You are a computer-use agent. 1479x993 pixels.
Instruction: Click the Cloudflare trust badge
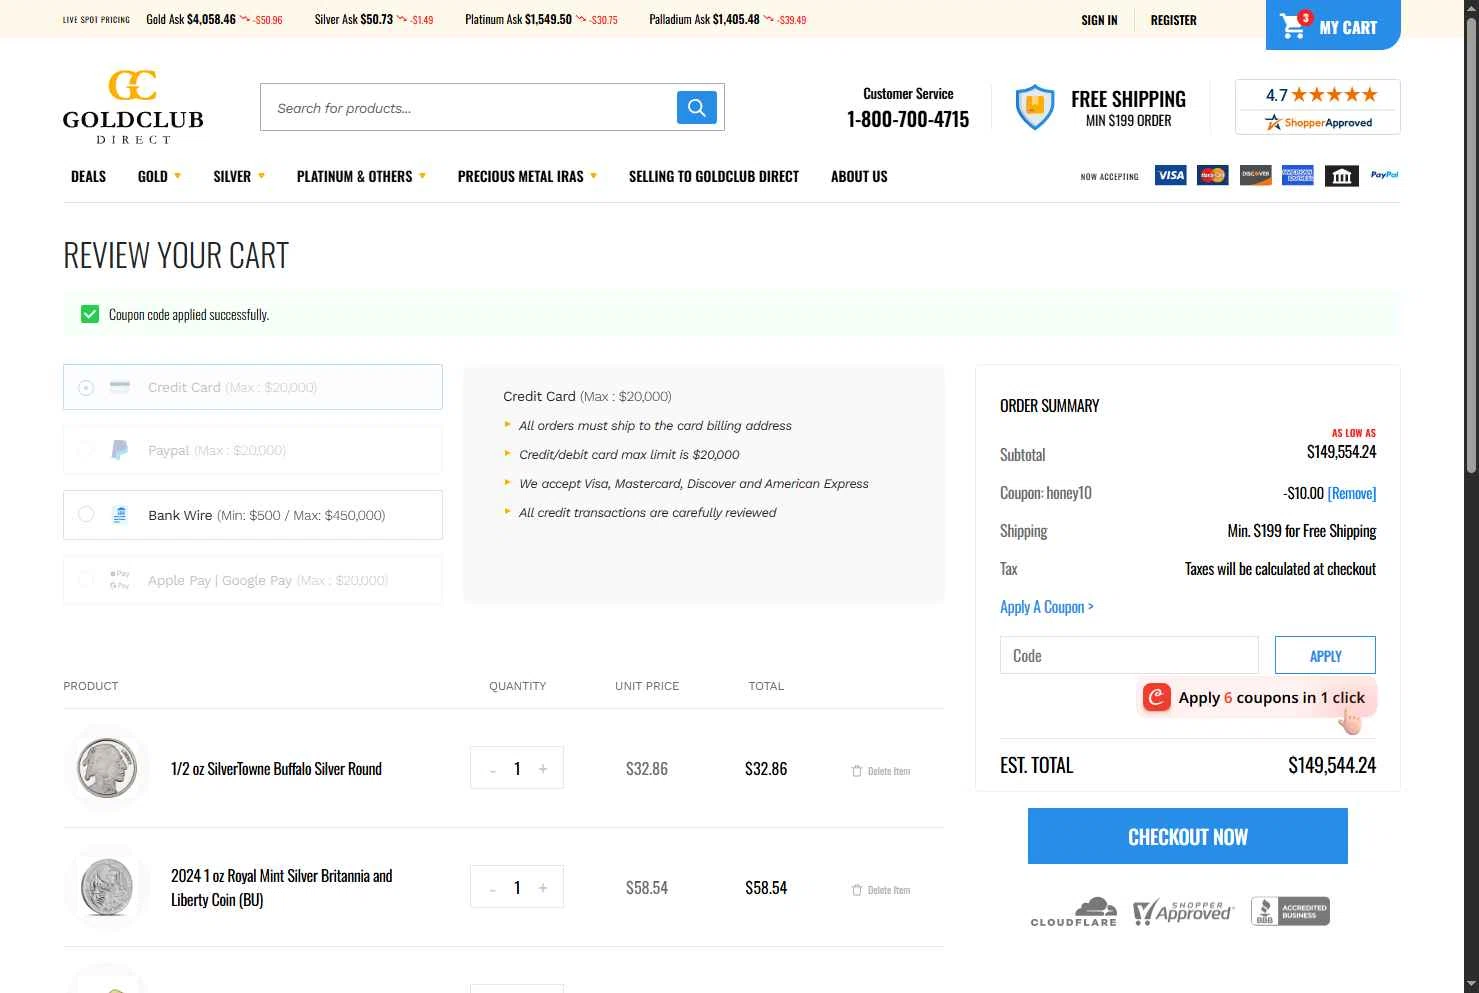1073,911
